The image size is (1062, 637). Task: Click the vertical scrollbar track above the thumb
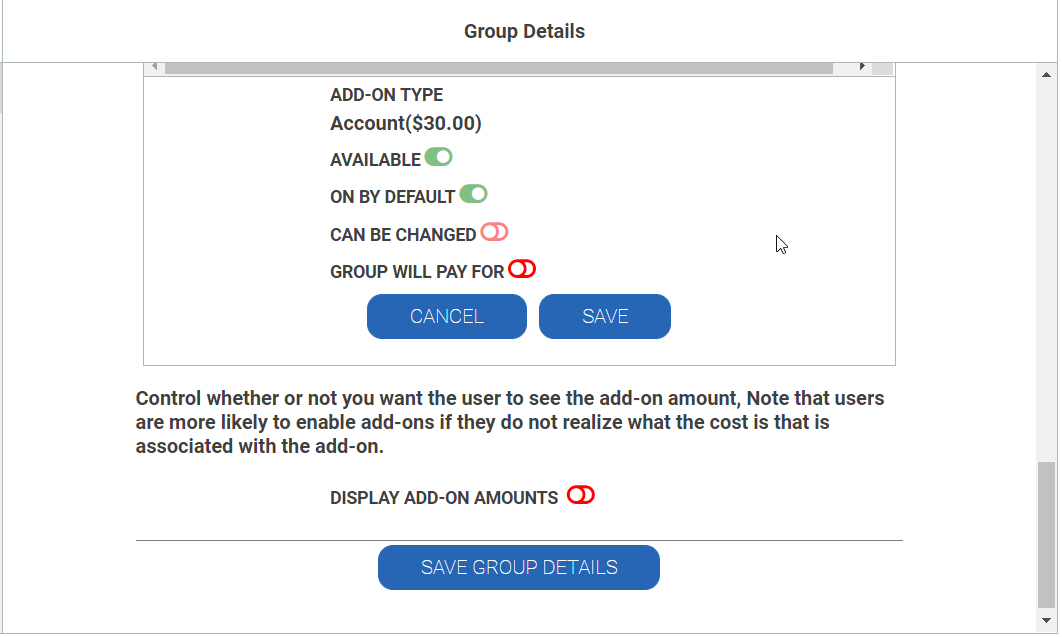[1046, 271]
